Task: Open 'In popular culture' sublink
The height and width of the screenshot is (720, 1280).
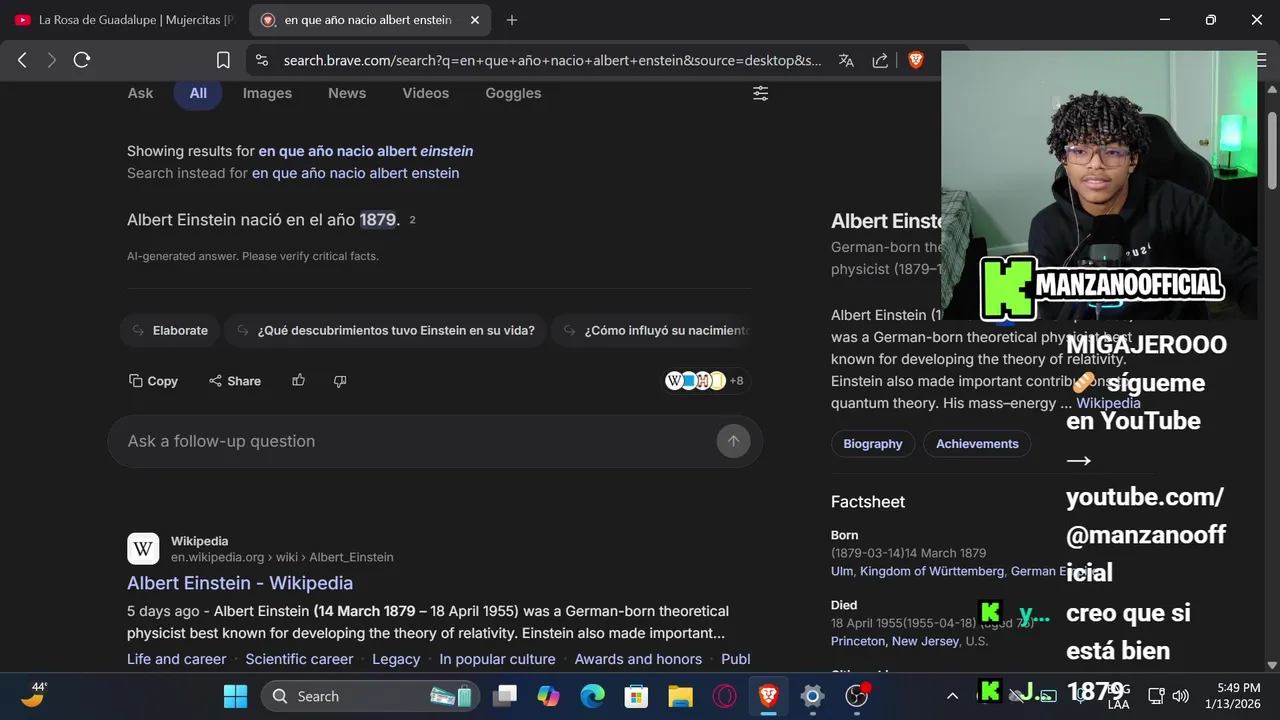Action: [497, 659]
